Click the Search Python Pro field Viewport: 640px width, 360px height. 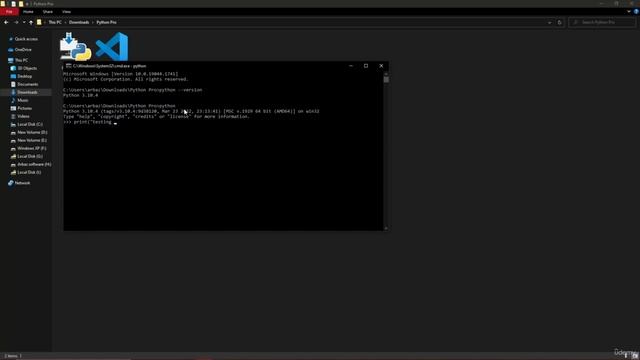click(602, 22)
